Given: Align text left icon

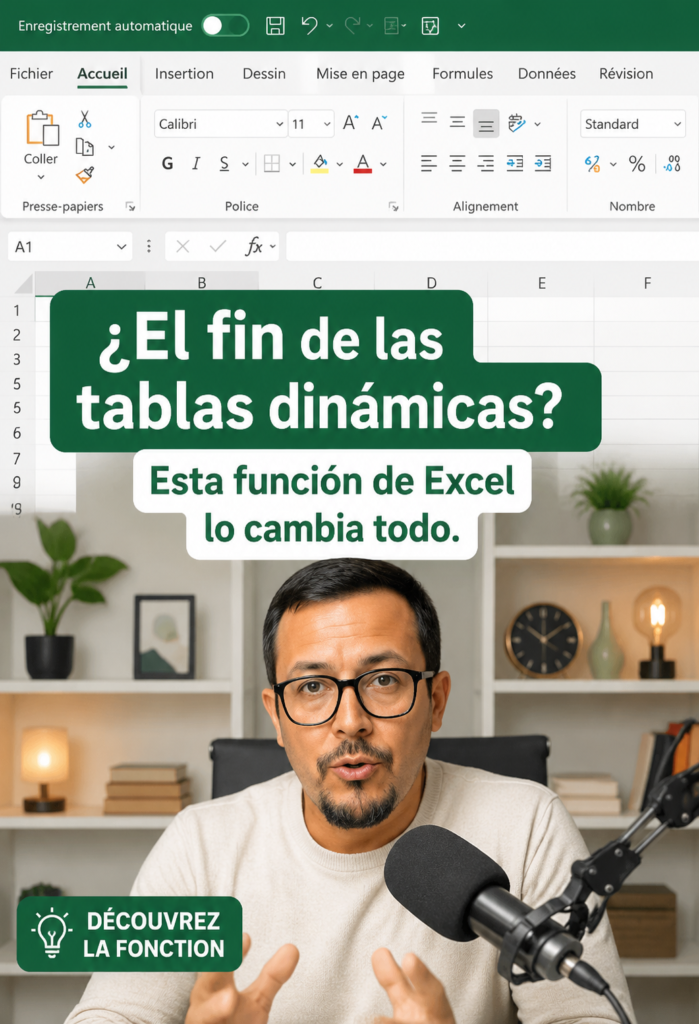Looking at the screenshot, I should (x=429, y=163).
